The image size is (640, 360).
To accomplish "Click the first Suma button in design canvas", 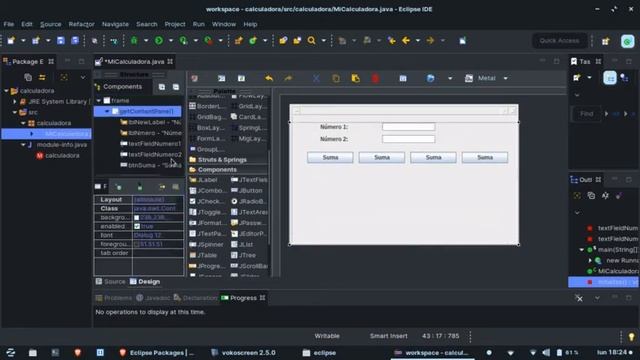I will pyautogui.click(x=330, y=158).
